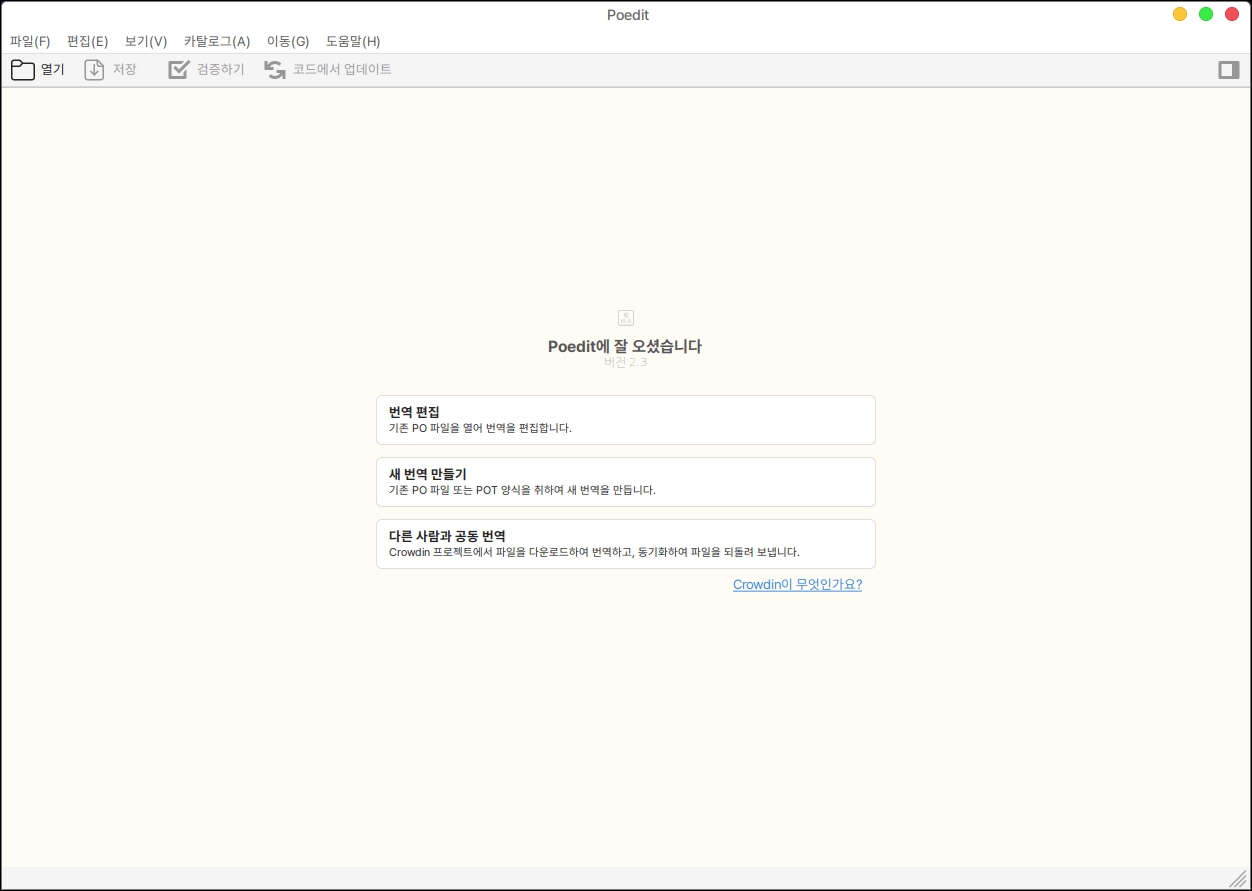Choose the 번역 편집 option
This screenshot has height=891, width=1252.
[x=626, y=420]
